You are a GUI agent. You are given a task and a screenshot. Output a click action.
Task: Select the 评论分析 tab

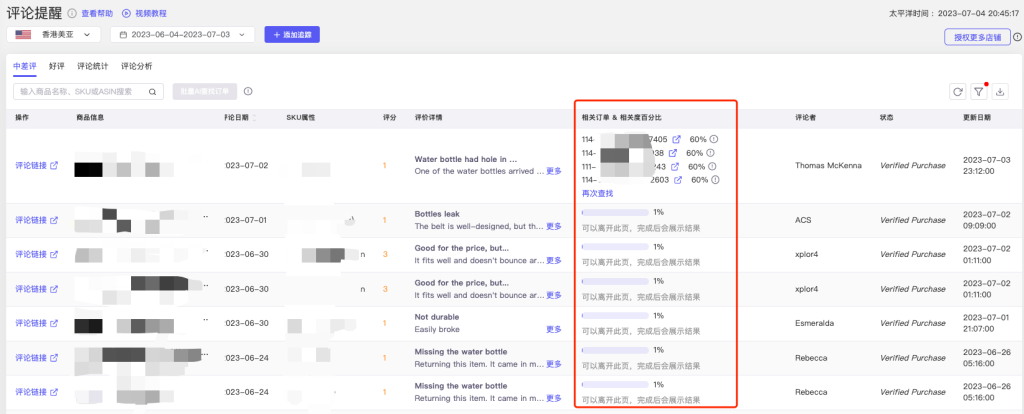137,66
